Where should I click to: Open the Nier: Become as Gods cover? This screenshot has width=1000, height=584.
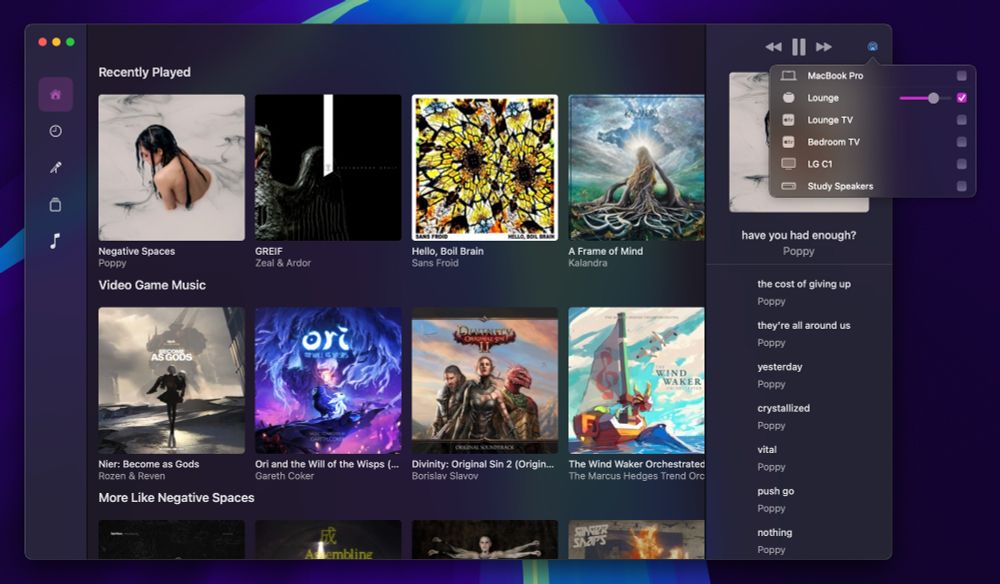tap(172, 381)
